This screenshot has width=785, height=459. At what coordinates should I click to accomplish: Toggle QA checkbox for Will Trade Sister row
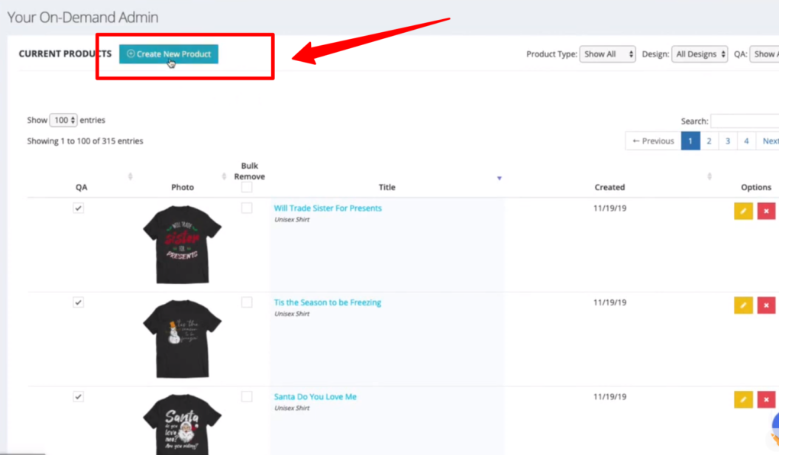pyautogui.click(x=78, y=208)
